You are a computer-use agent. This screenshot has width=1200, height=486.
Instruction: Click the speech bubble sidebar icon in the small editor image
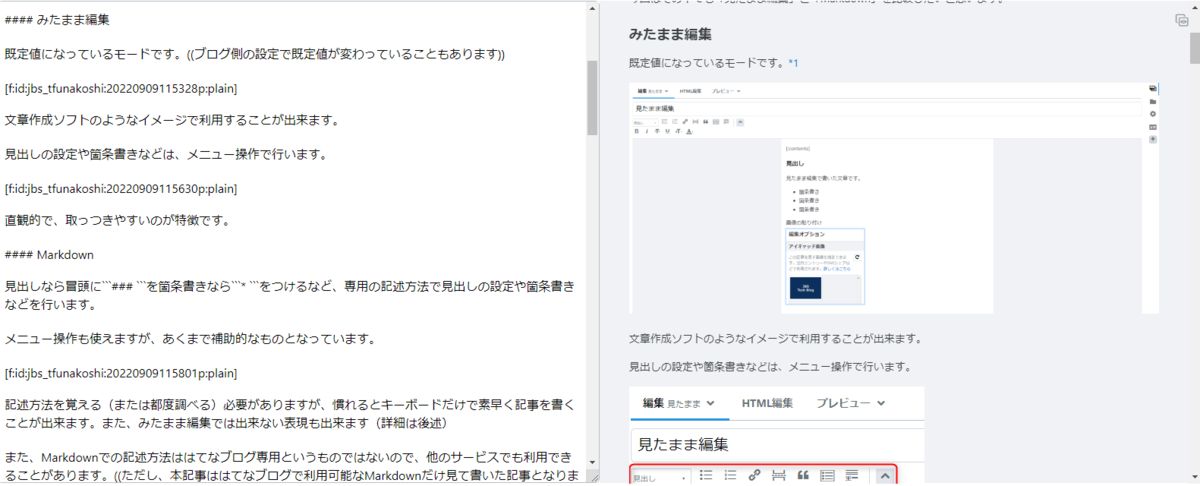point(1153,88)
